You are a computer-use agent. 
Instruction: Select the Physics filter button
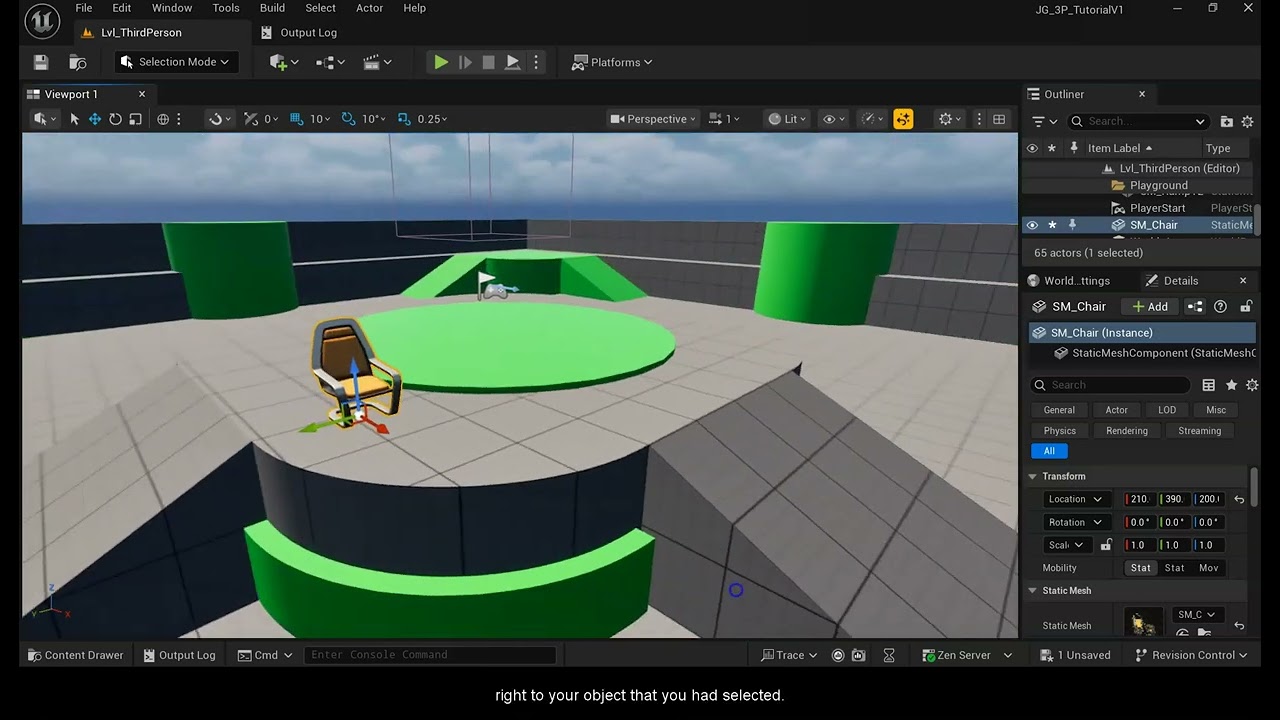[x=1059, y=431]
